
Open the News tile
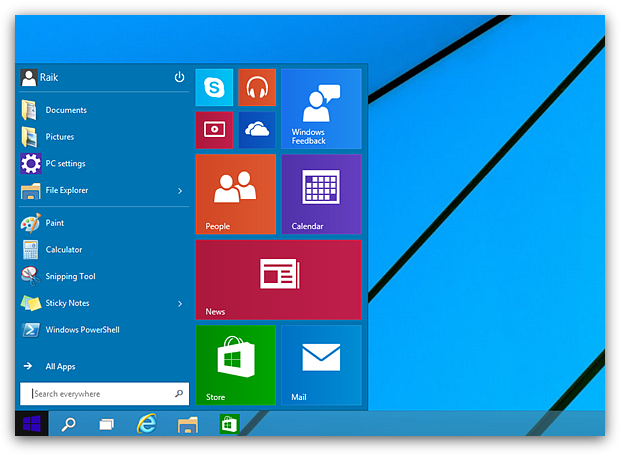278,280
